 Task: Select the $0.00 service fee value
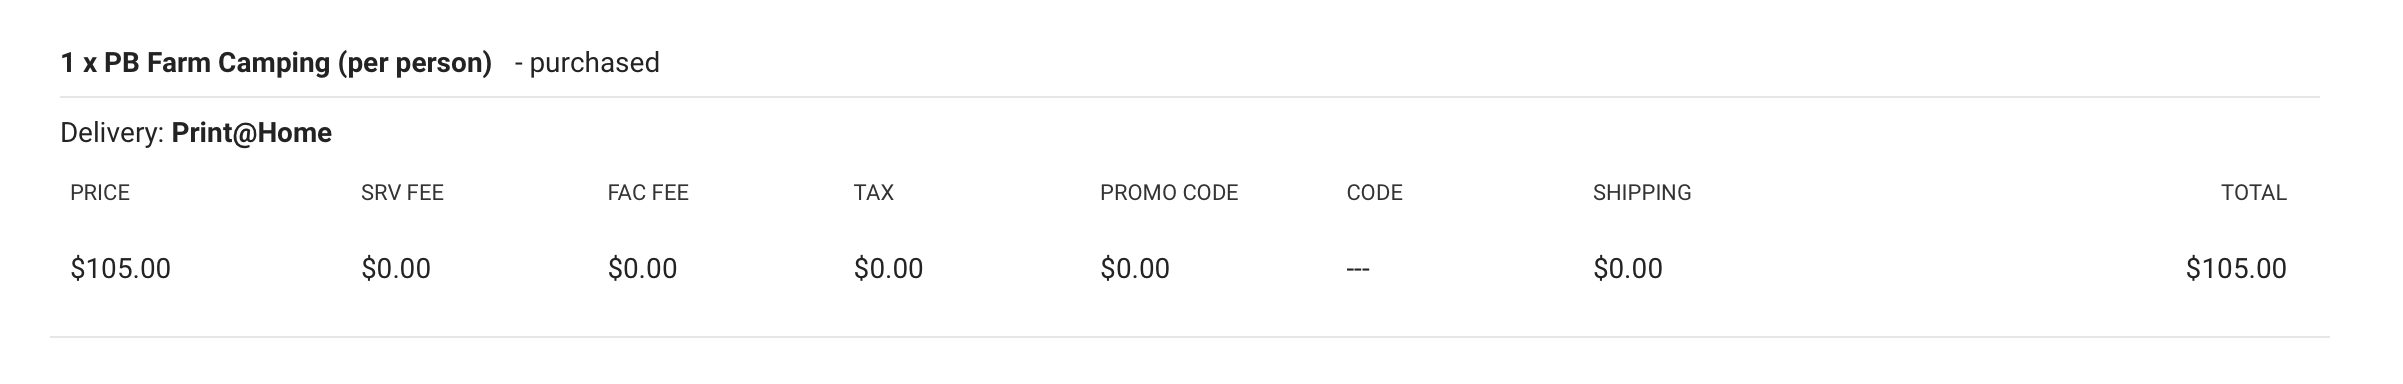coord(396,269)
